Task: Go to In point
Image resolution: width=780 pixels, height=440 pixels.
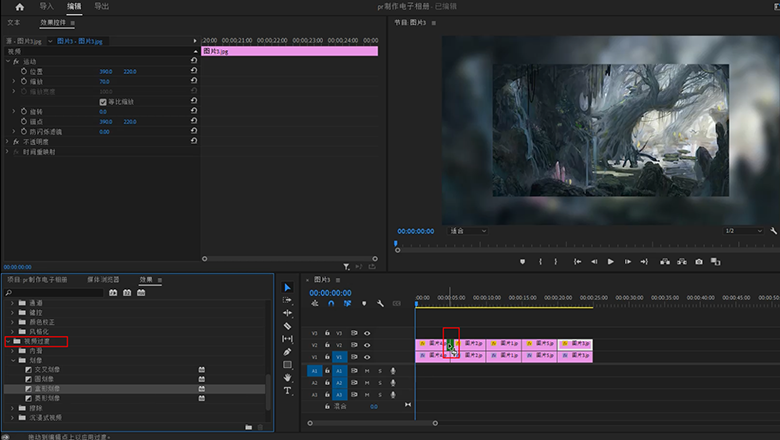Action: pos(577,262)
